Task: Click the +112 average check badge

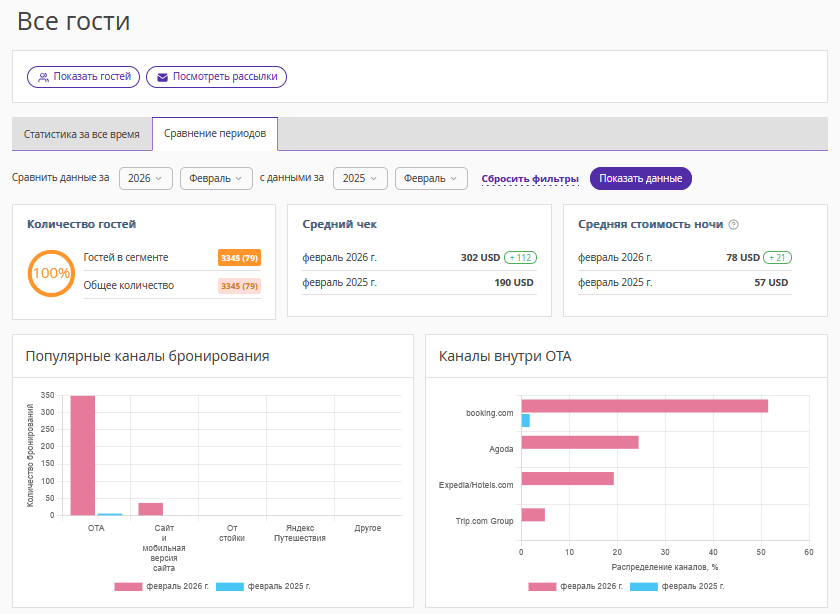Action: [x=520, y=257]
